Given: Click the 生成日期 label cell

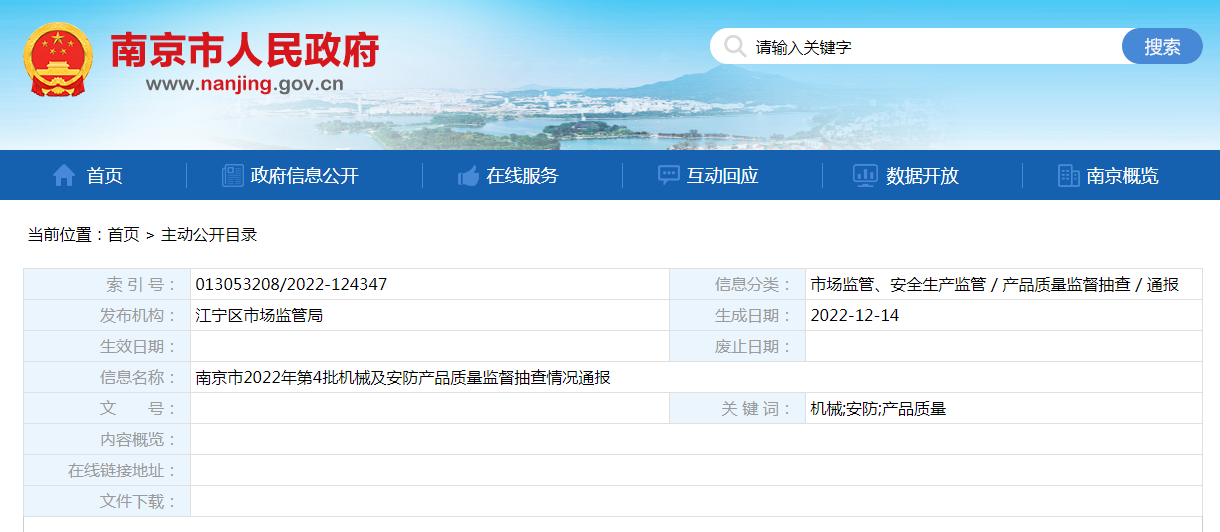Looking at the screenshot, I should pyautogui.click(x=737, y=315).
